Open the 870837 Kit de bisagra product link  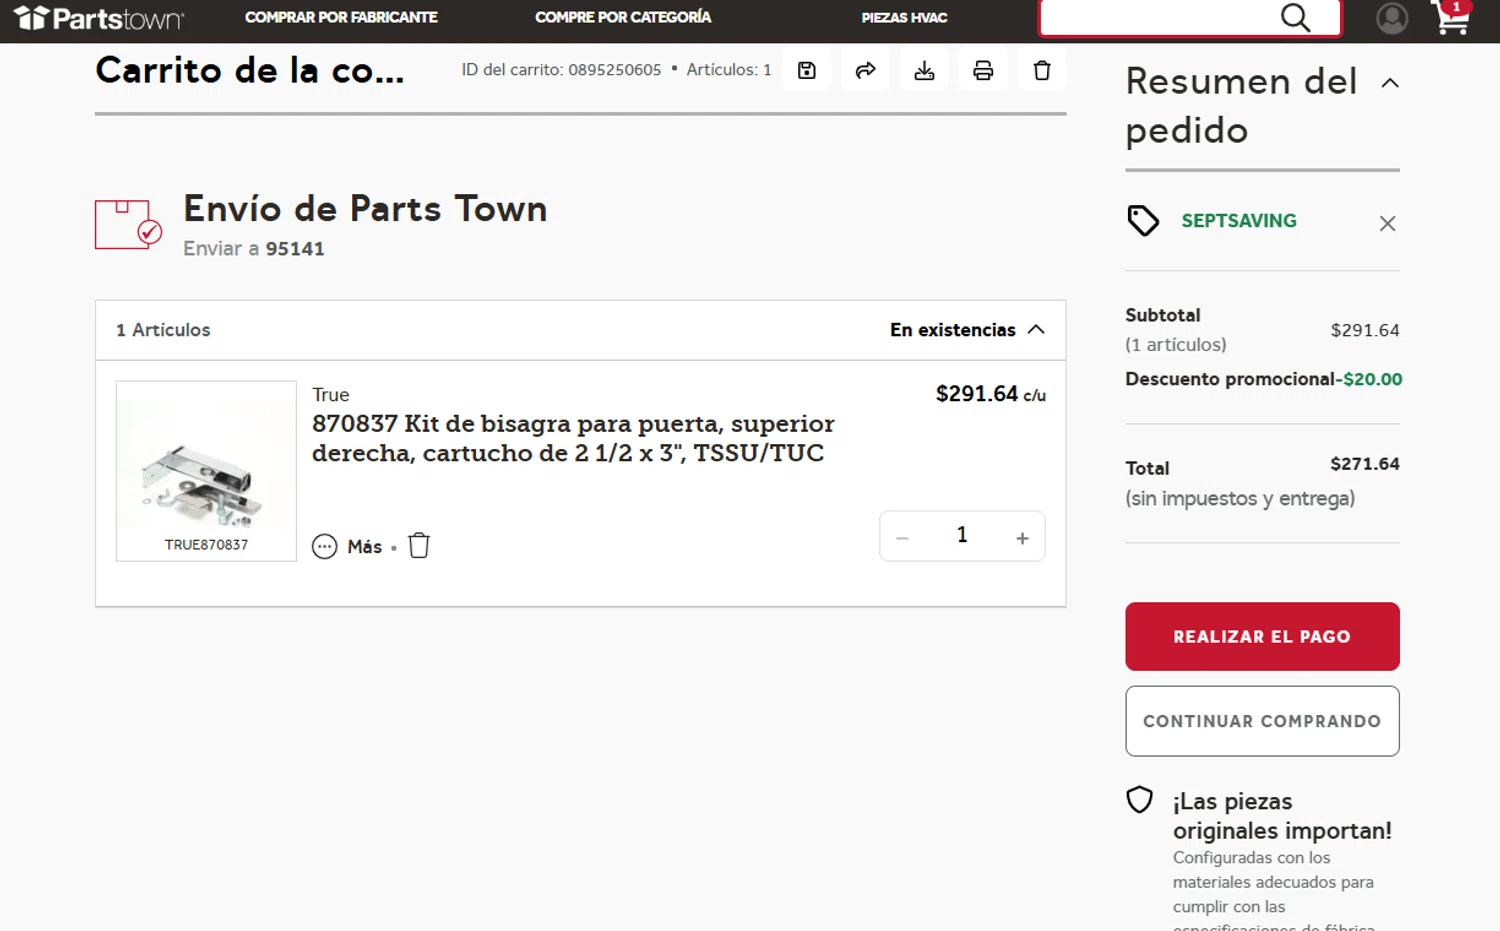coord(573,438)
